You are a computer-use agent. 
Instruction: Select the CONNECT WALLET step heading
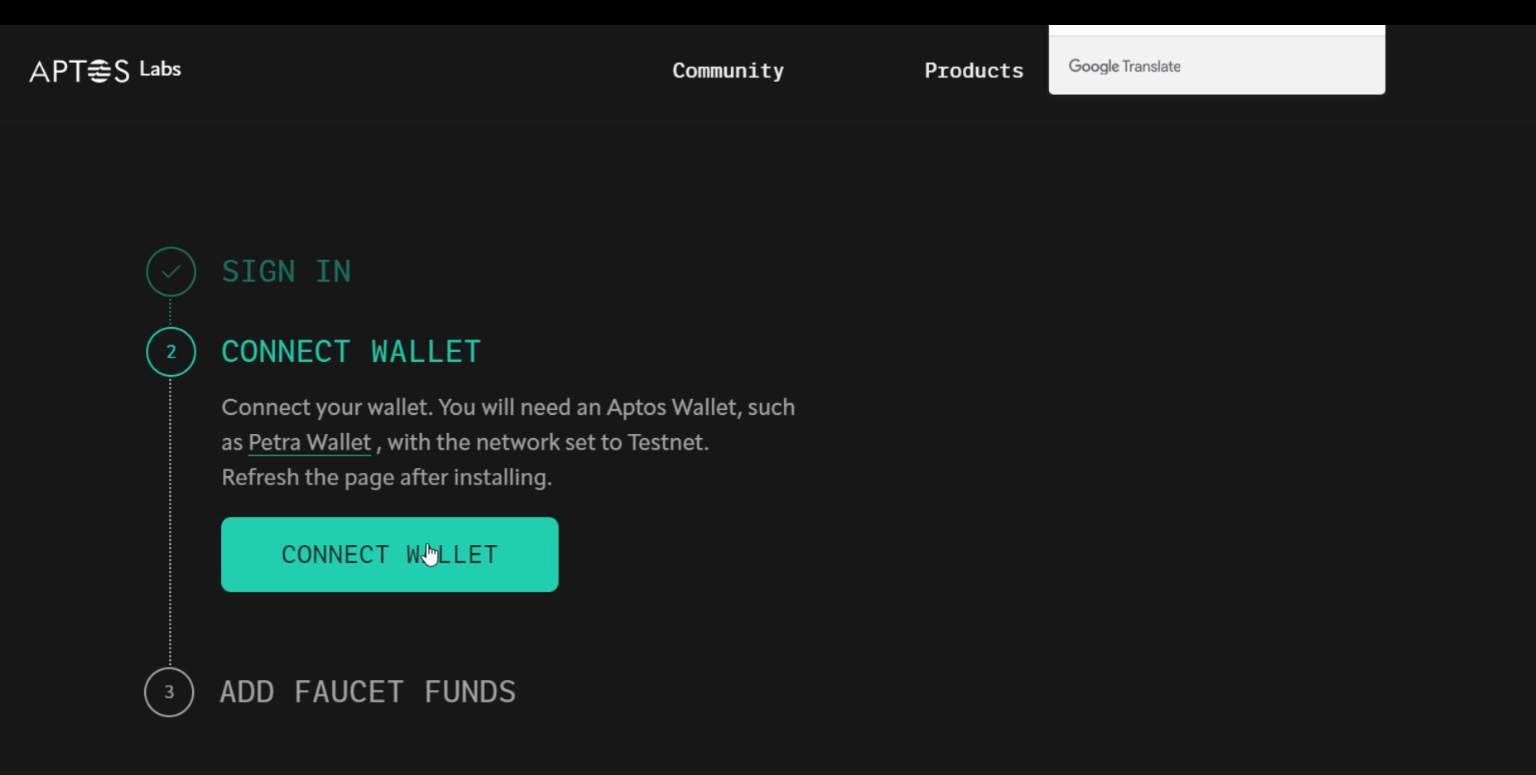coord(351,352)
